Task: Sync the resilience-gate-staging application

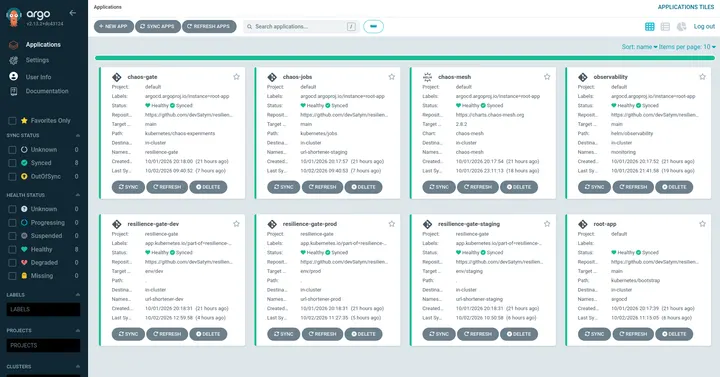Action: click(x=439, y=334)
